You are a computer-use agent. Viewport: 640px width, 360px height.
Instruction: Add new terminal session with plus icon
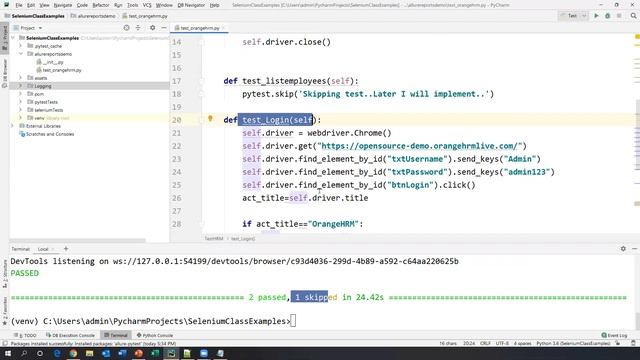66,249
